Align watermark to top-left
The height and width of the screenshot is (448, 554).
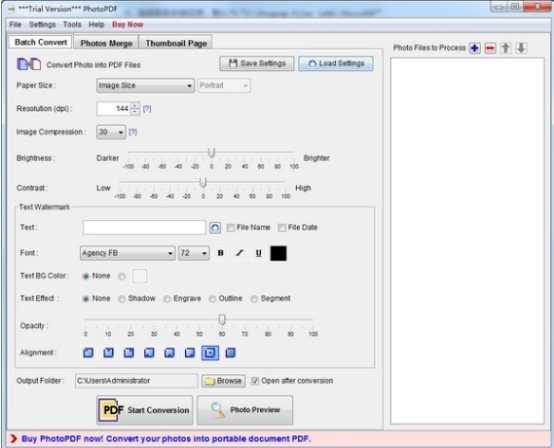point(88,353)
